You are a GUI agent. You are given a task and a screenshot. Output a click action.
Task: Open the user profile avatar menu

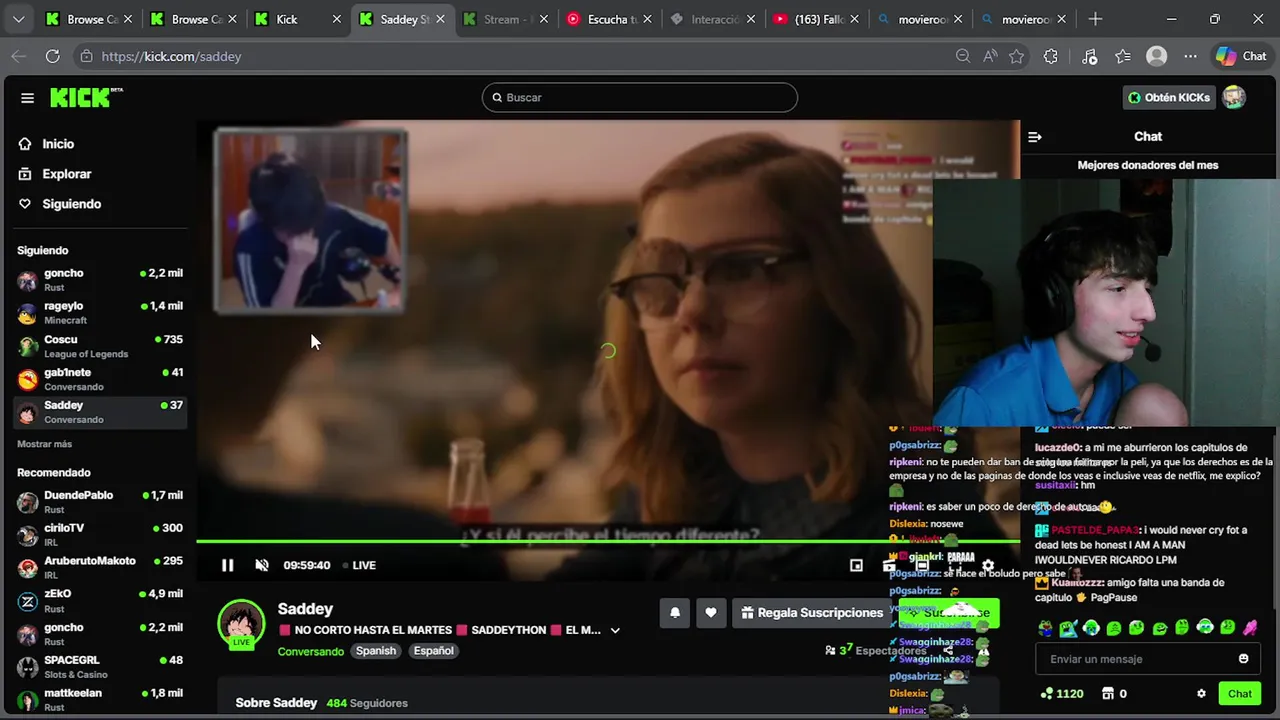pyautogui.click(x=1234, y=97)
